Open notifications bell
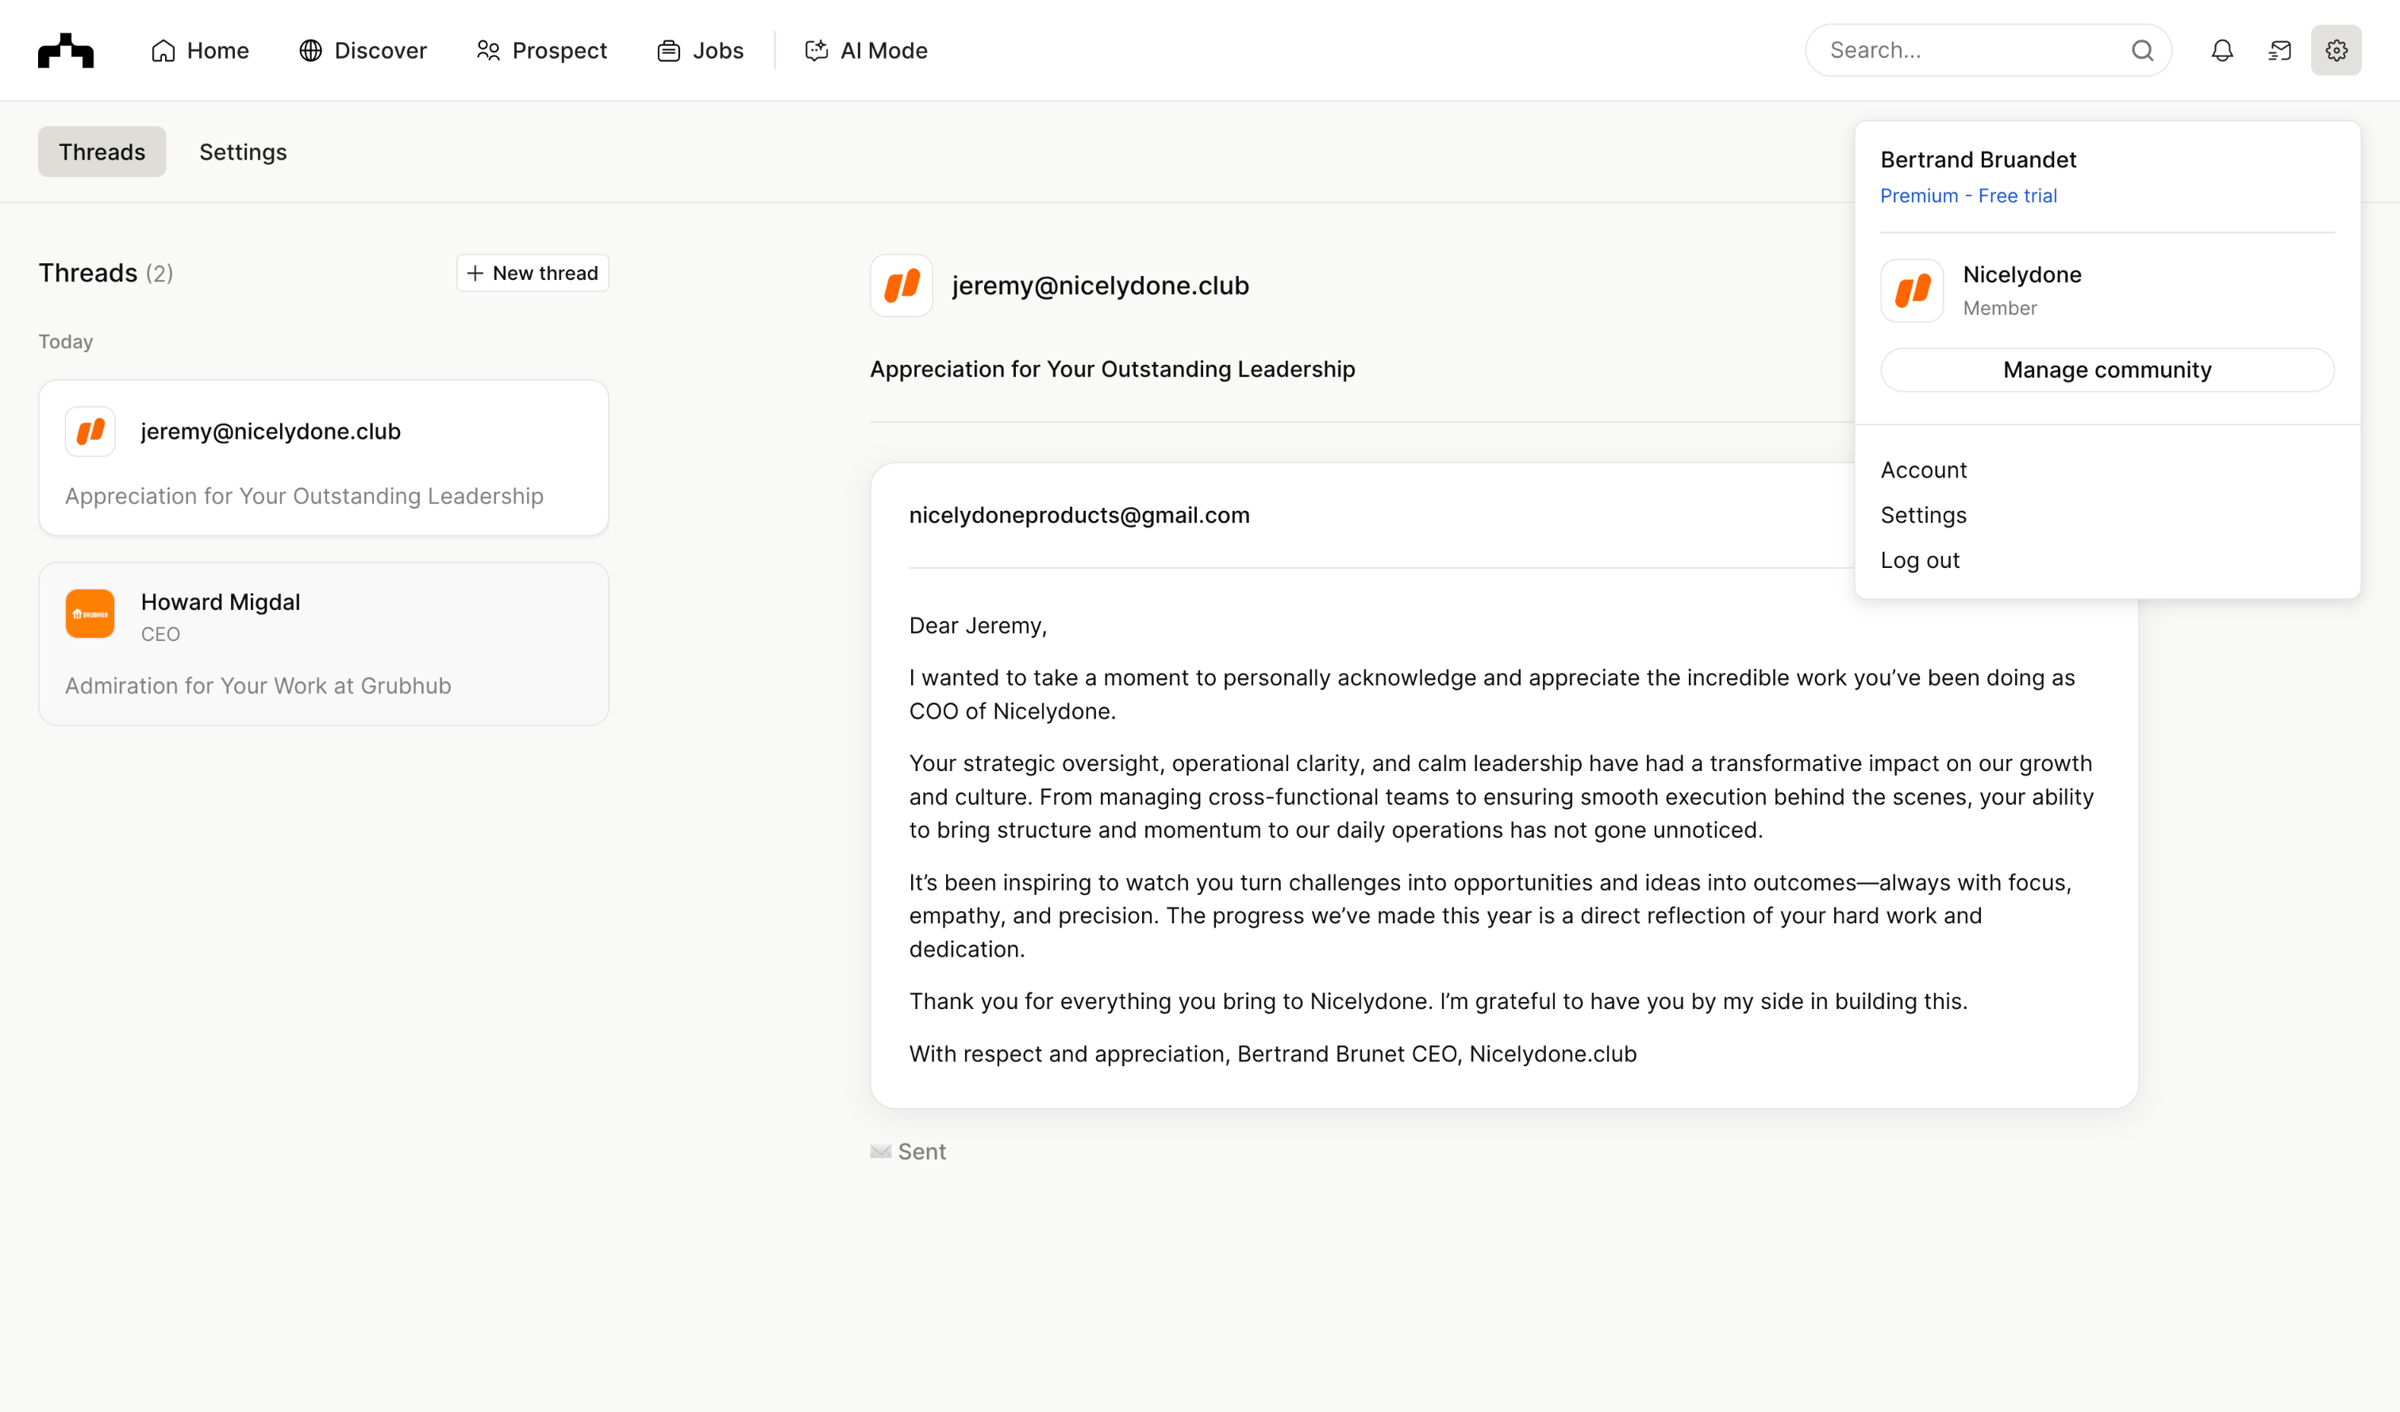Viewport: 2400px width, 1412px height. (2222, 50)
